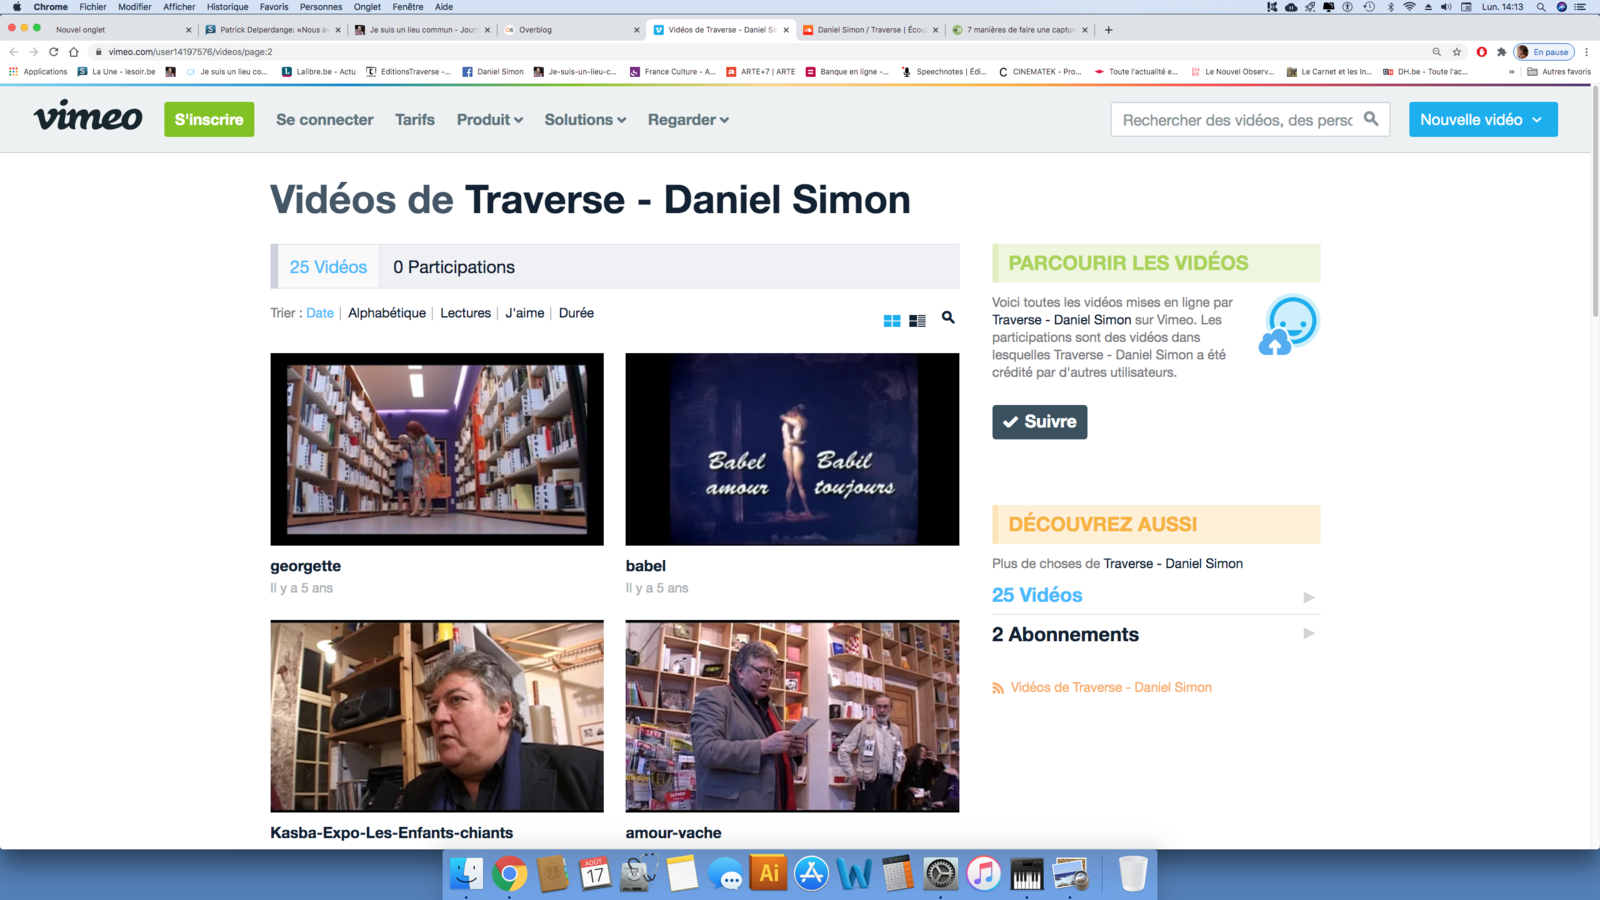Open the Chrome extensions puzzle icon
1600x900 pixels.
pyautogui.click(x=1501, y=52)
